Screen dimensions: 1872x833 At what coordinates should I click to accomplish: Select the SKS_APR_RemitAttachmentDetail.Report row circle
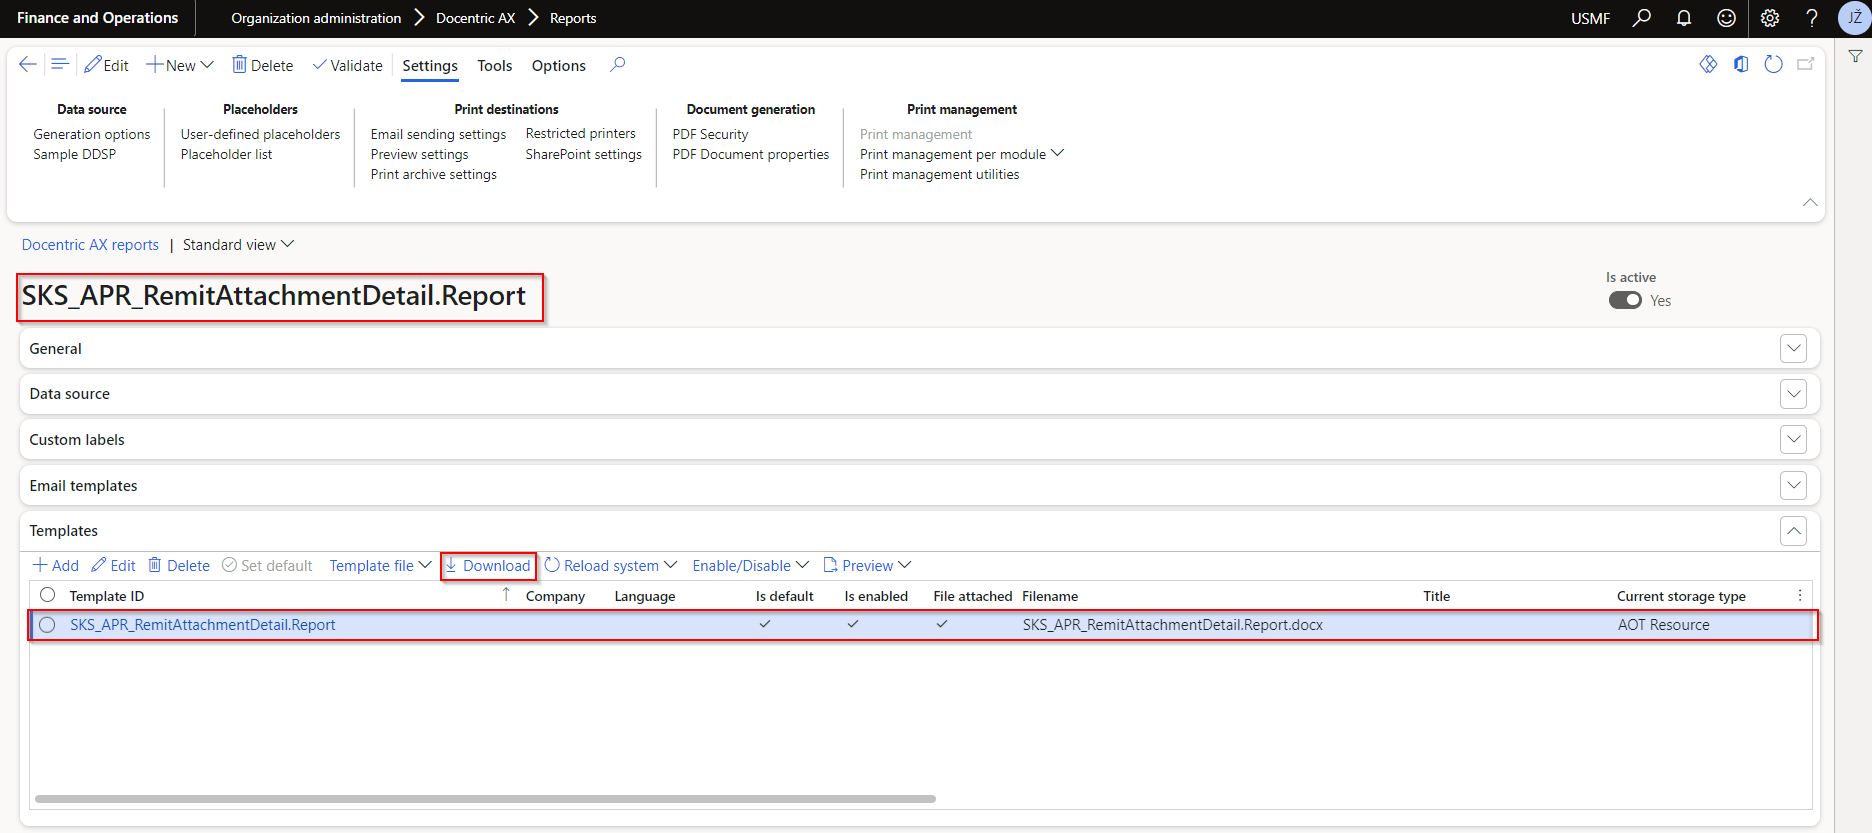(47, 625)
